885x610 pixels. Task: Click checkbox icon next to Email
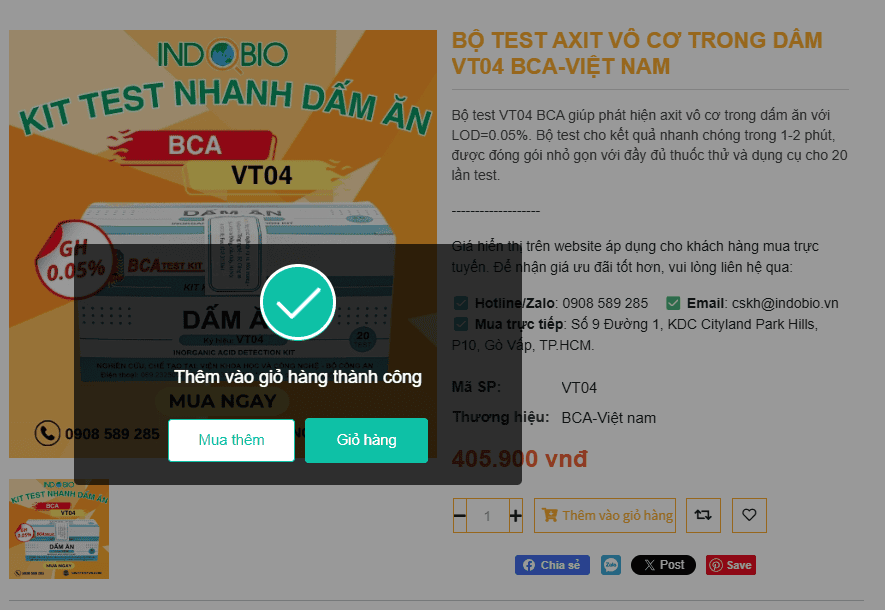(x=673, y=304)
